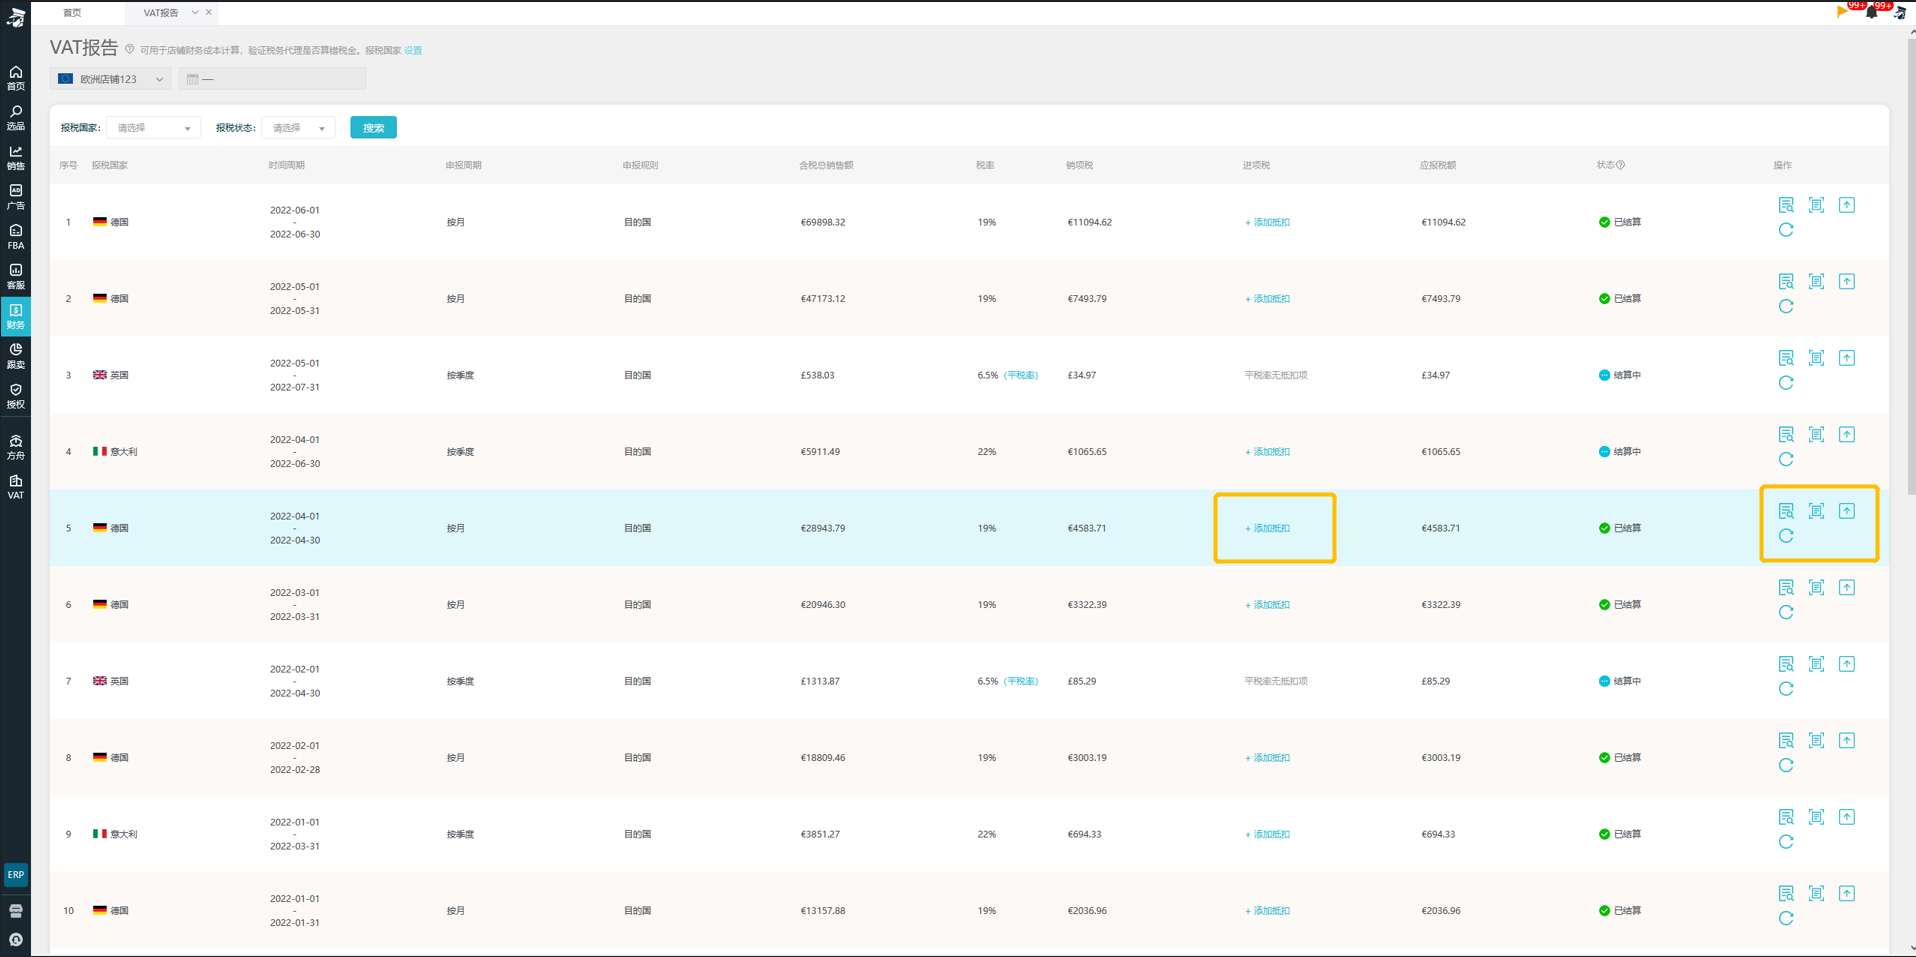Open 客服 in the sidebar
Screen dimensions: 1916x957
pyautogui.click(x=16, y=277)
